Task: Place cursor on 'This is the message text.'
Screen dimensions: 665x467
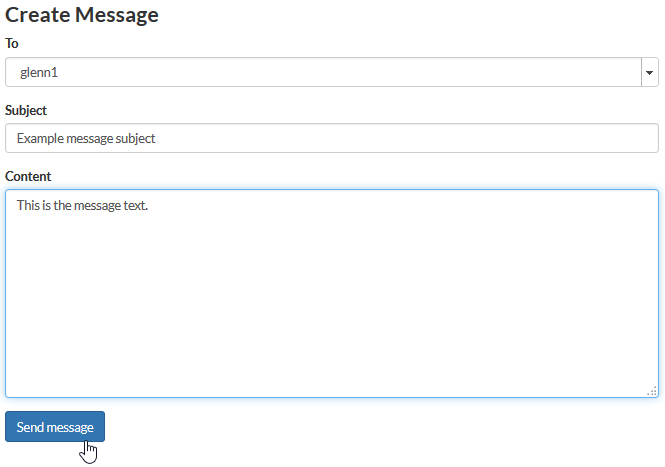Action: click(82, 205)
